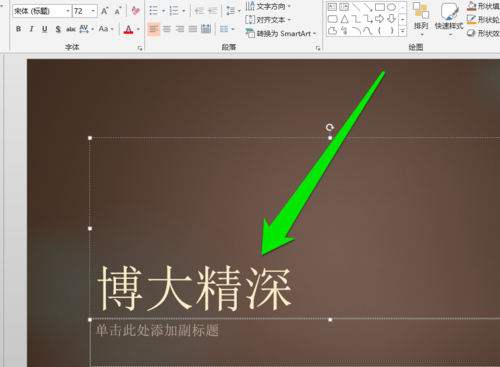Select the rectangle shape
Viewport: 500px width, 367px height.
(x=380, y=7)
